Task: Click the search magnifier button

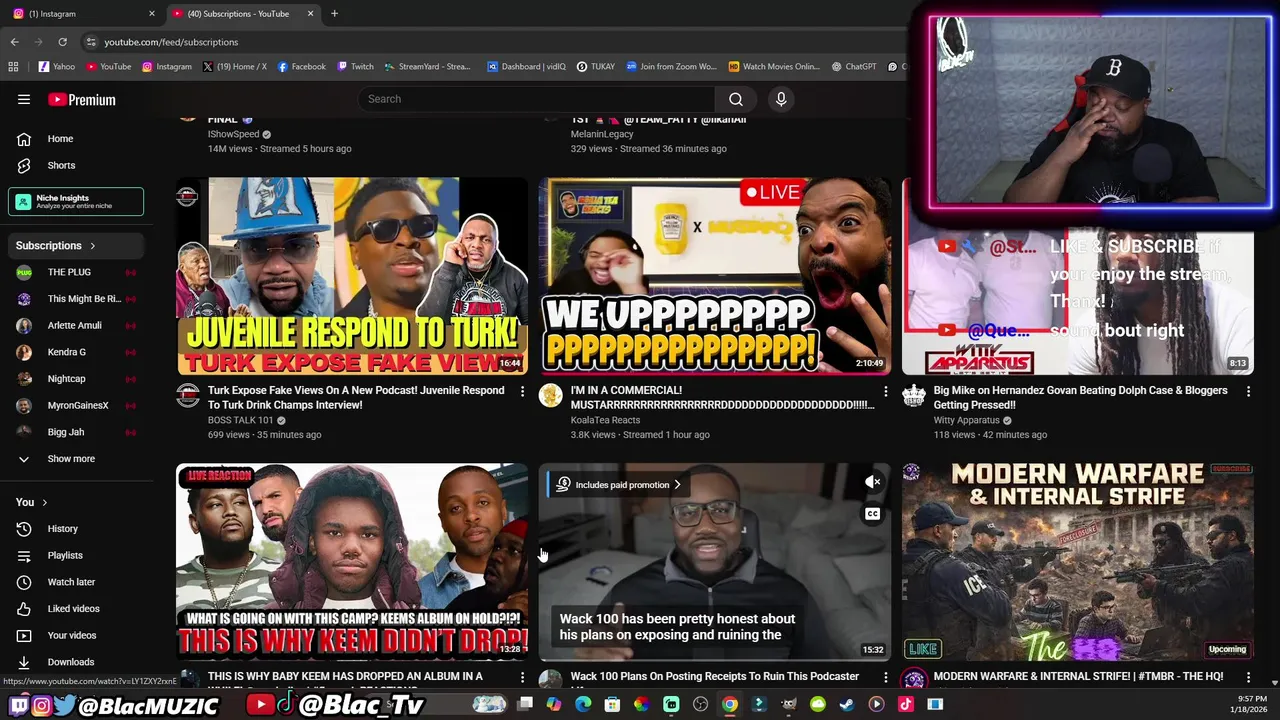Action: click(735, 99)
